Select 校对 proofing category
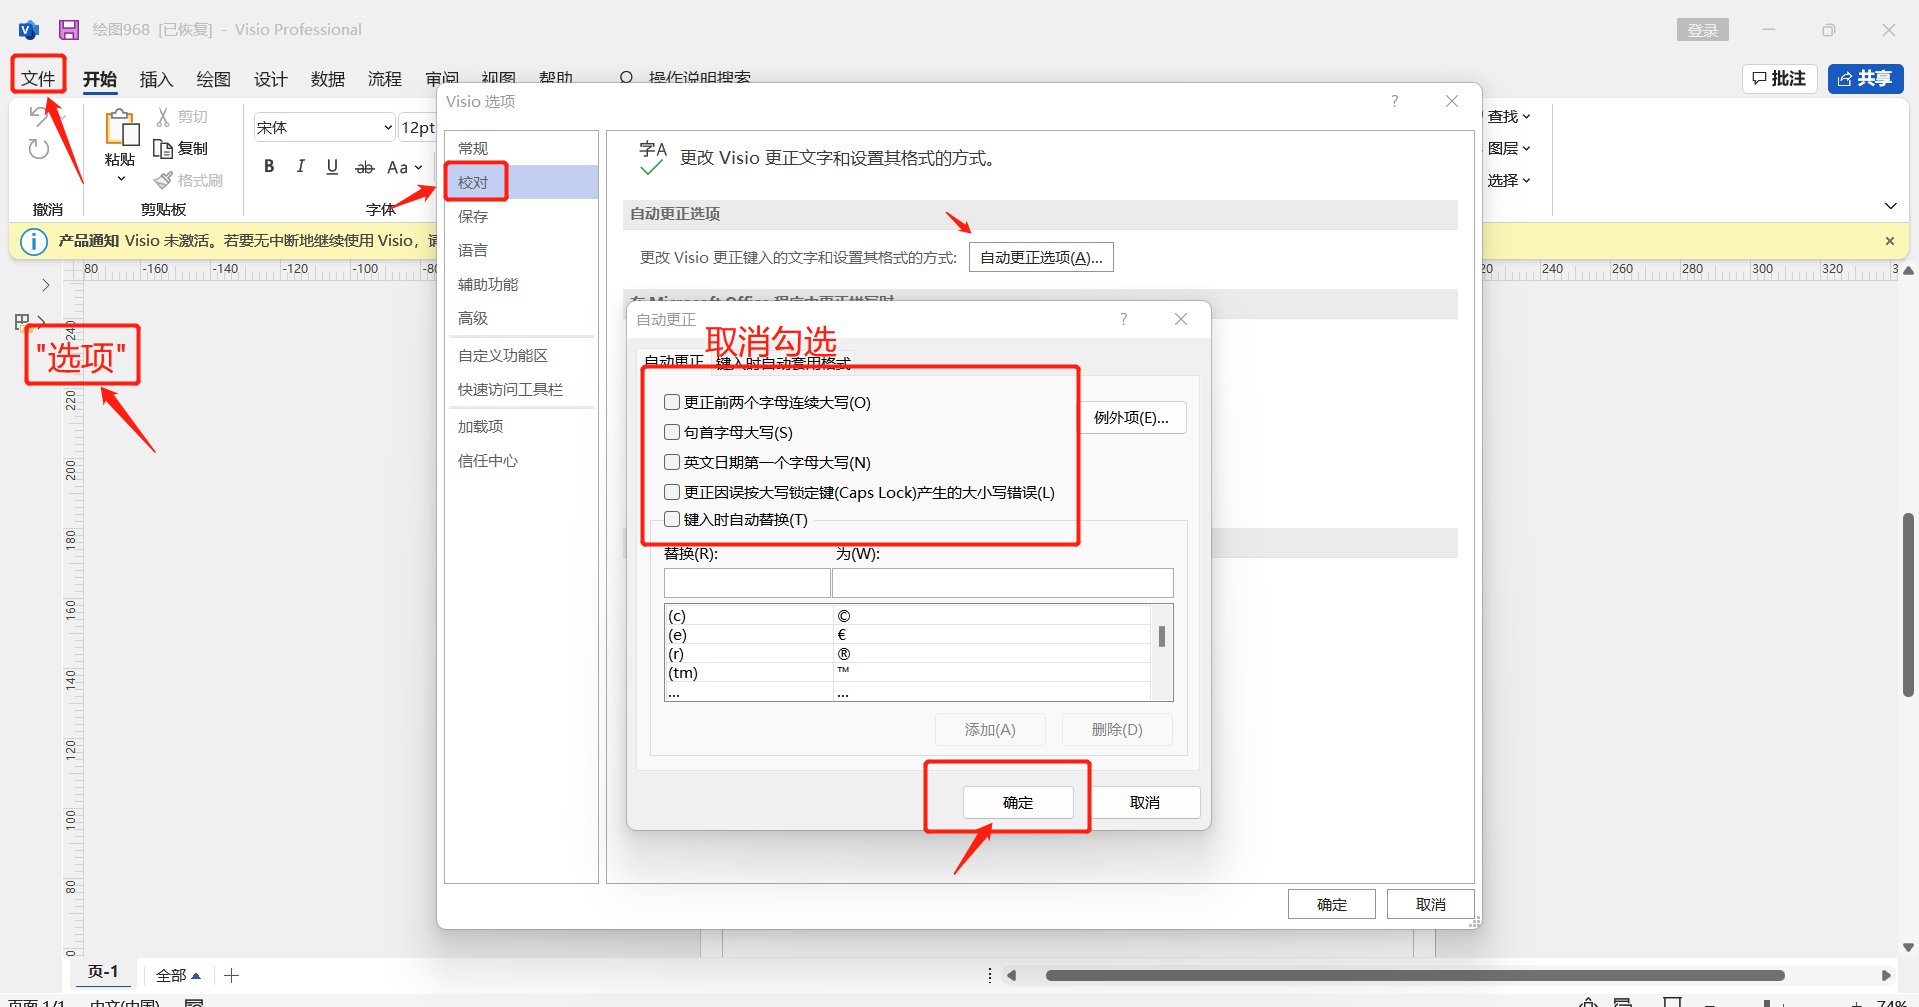The image size is (1919, 1007). (521, 182)
